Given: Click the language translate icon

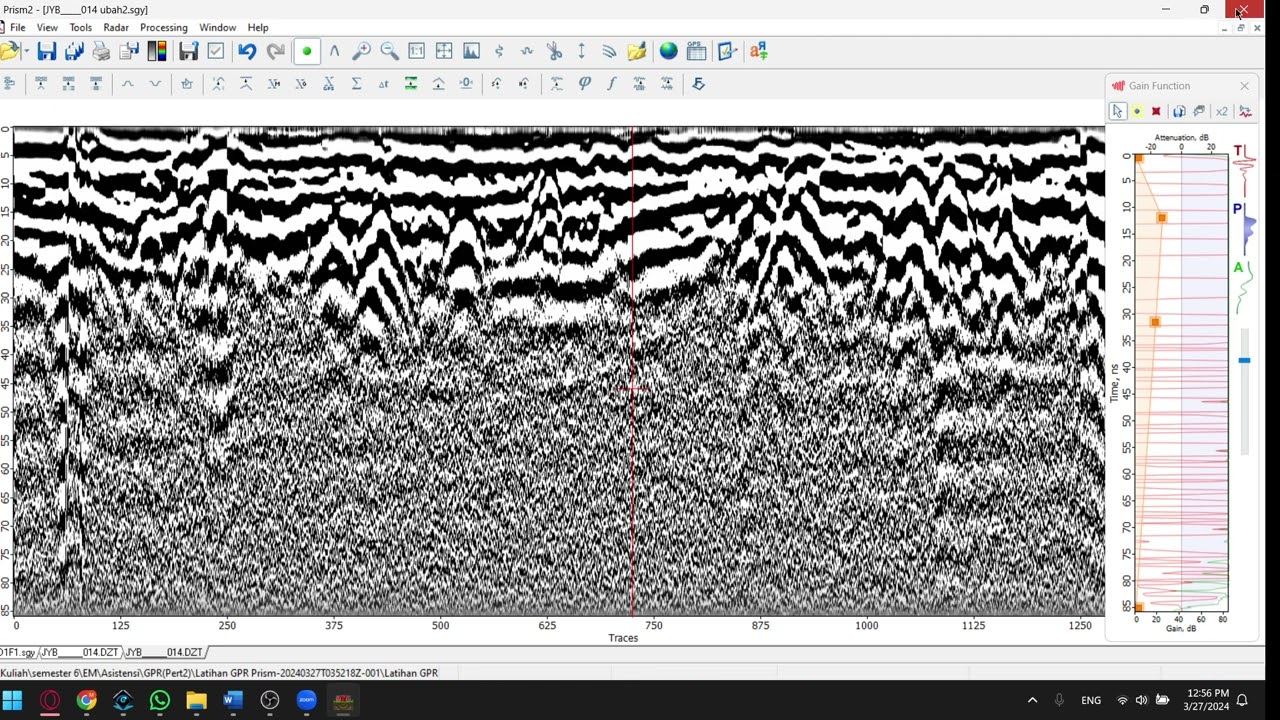Looking at the screenshot, I should pyautogui.click(x=758, y=51).
